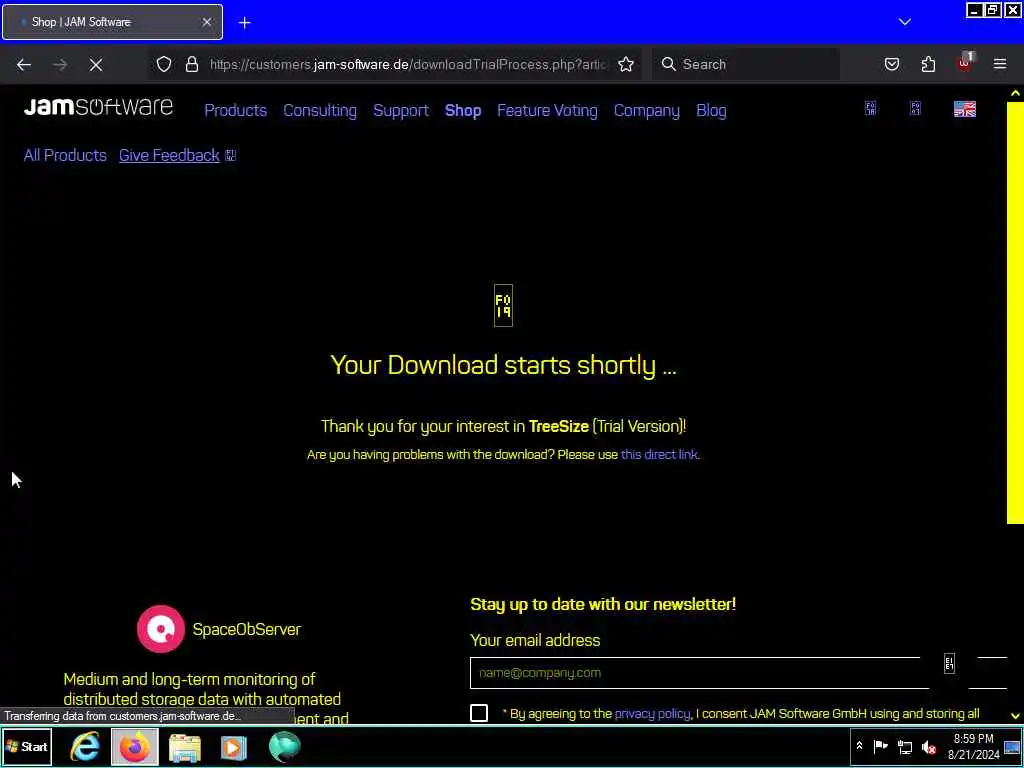Click the newsletter email address field
This screenshot has height=768, width=1024.
[699, 673]
